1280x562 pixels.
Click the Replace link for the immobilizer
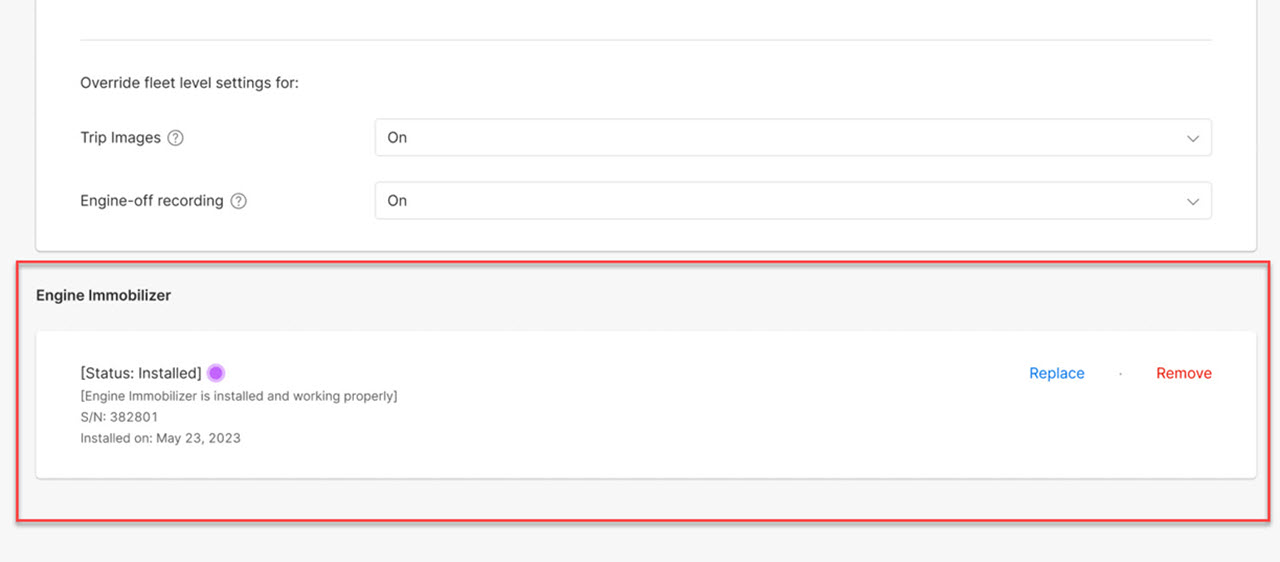pos(1057,373)
